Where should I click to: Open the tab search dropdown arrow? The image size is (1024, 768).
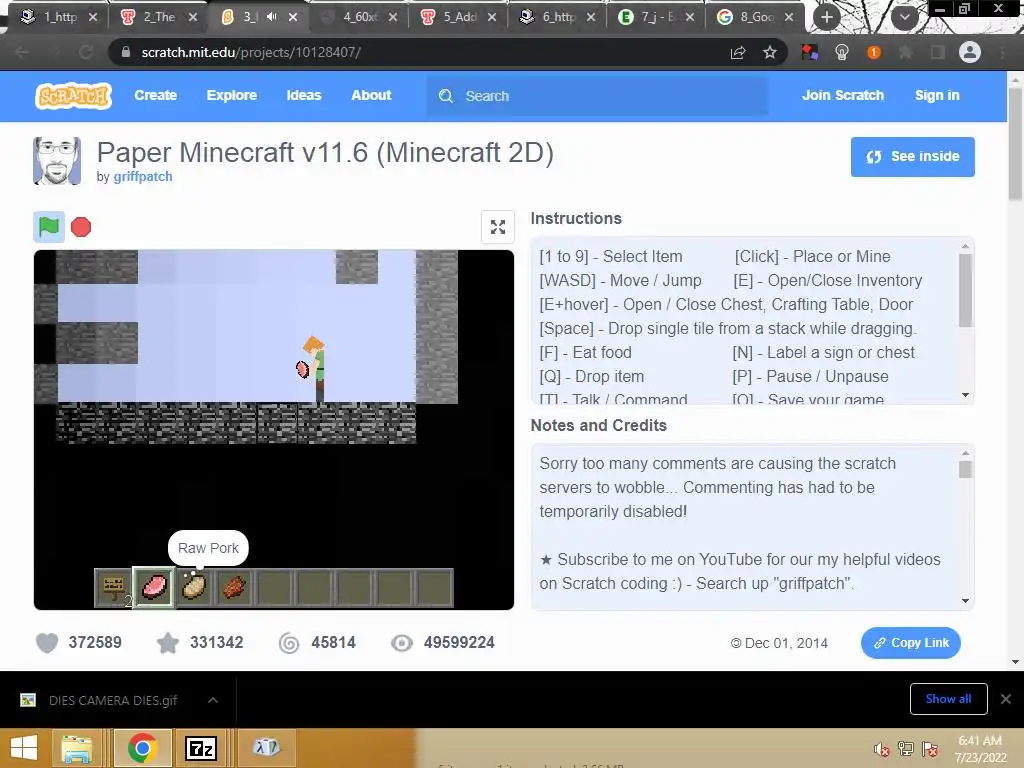[904, 17]
